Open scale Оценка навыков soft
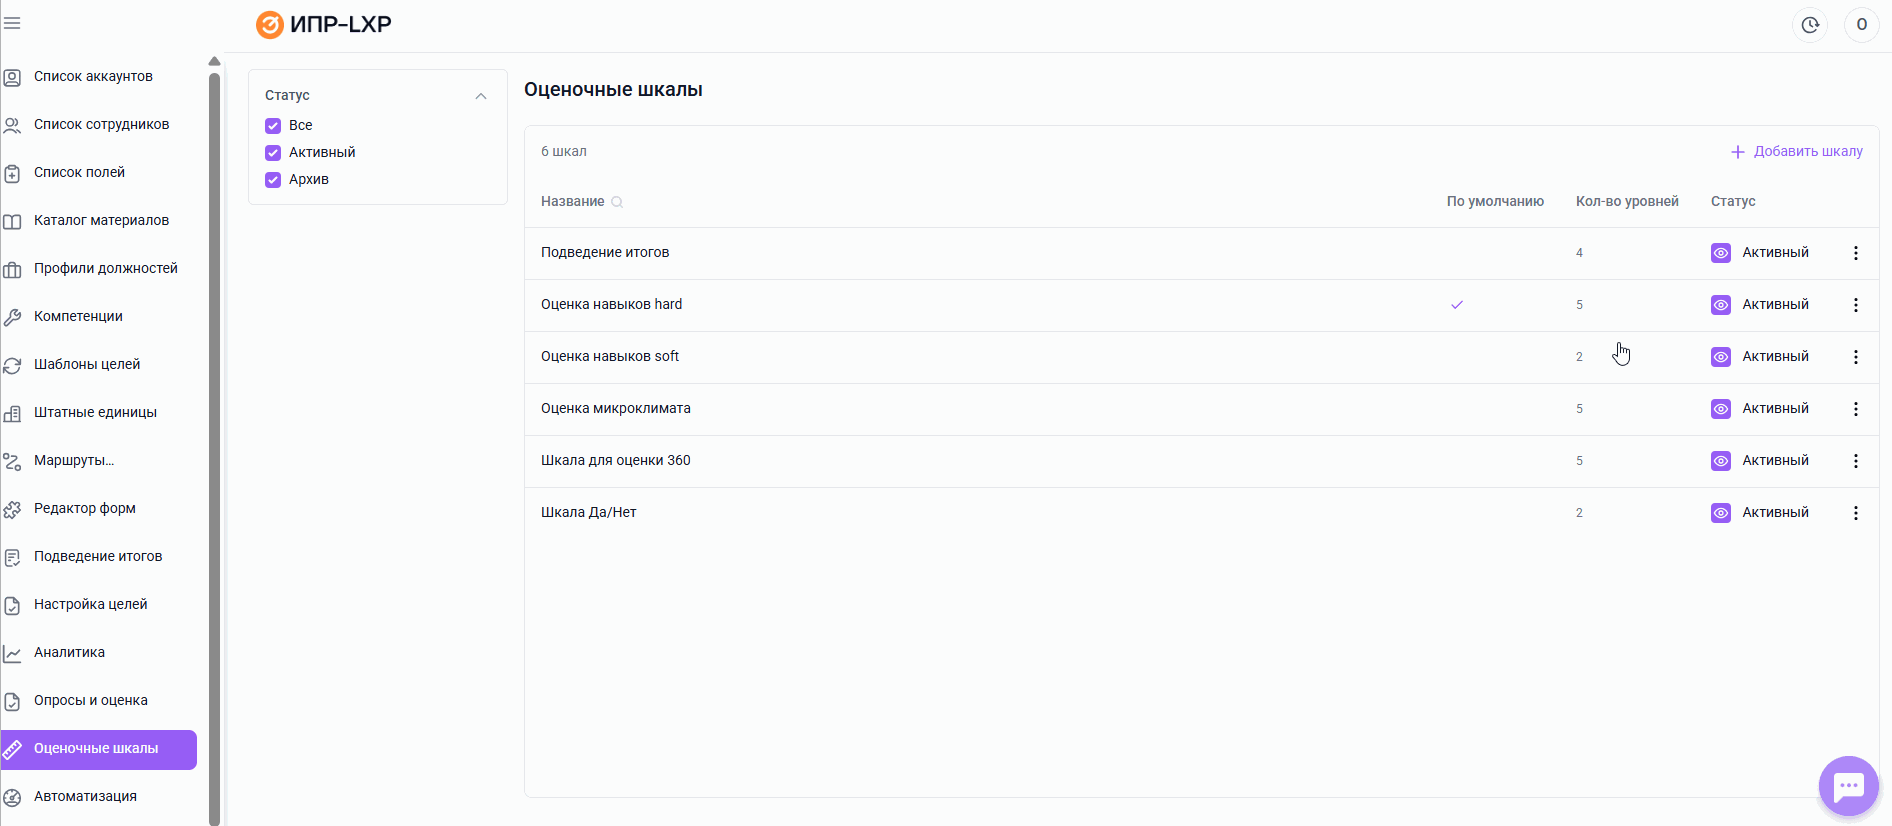1892x826 pixels. point(610,357)
